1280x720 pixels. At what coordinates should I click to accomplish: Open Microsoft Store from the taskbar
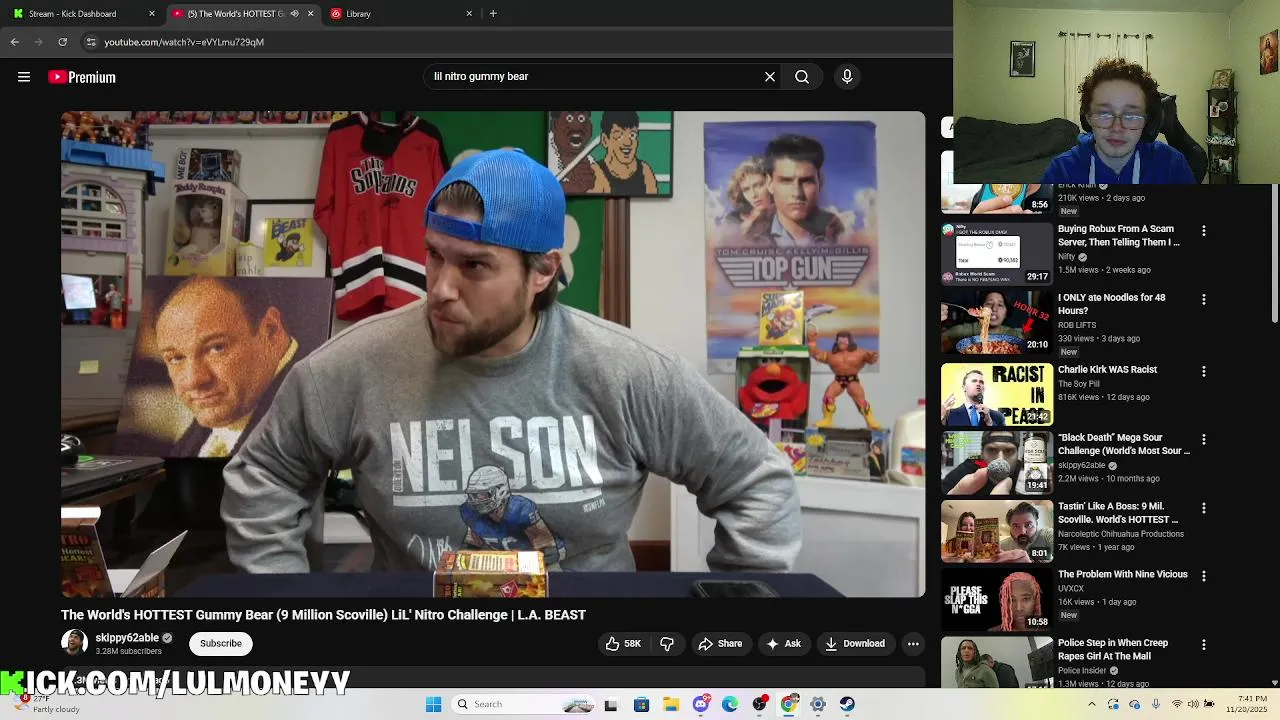coord(641,704)
